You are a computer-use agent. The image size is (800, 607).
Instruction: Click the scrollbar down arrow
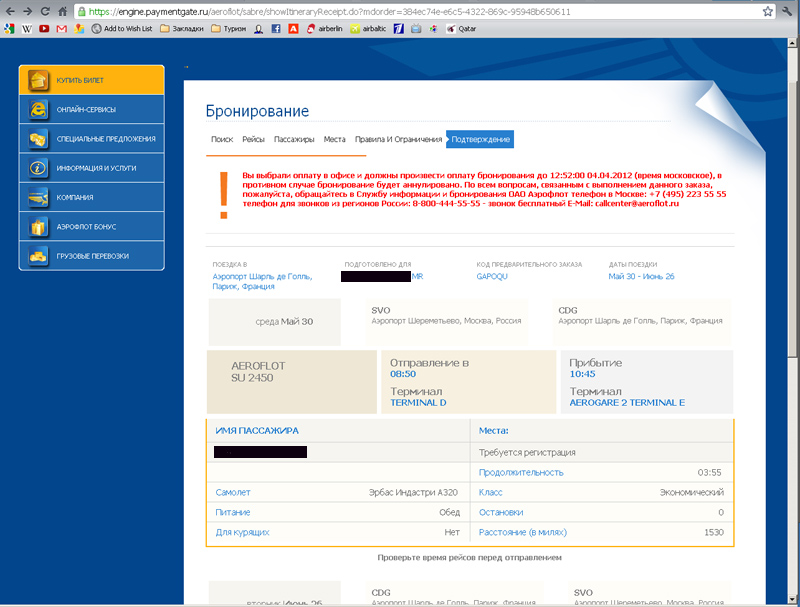792,599
